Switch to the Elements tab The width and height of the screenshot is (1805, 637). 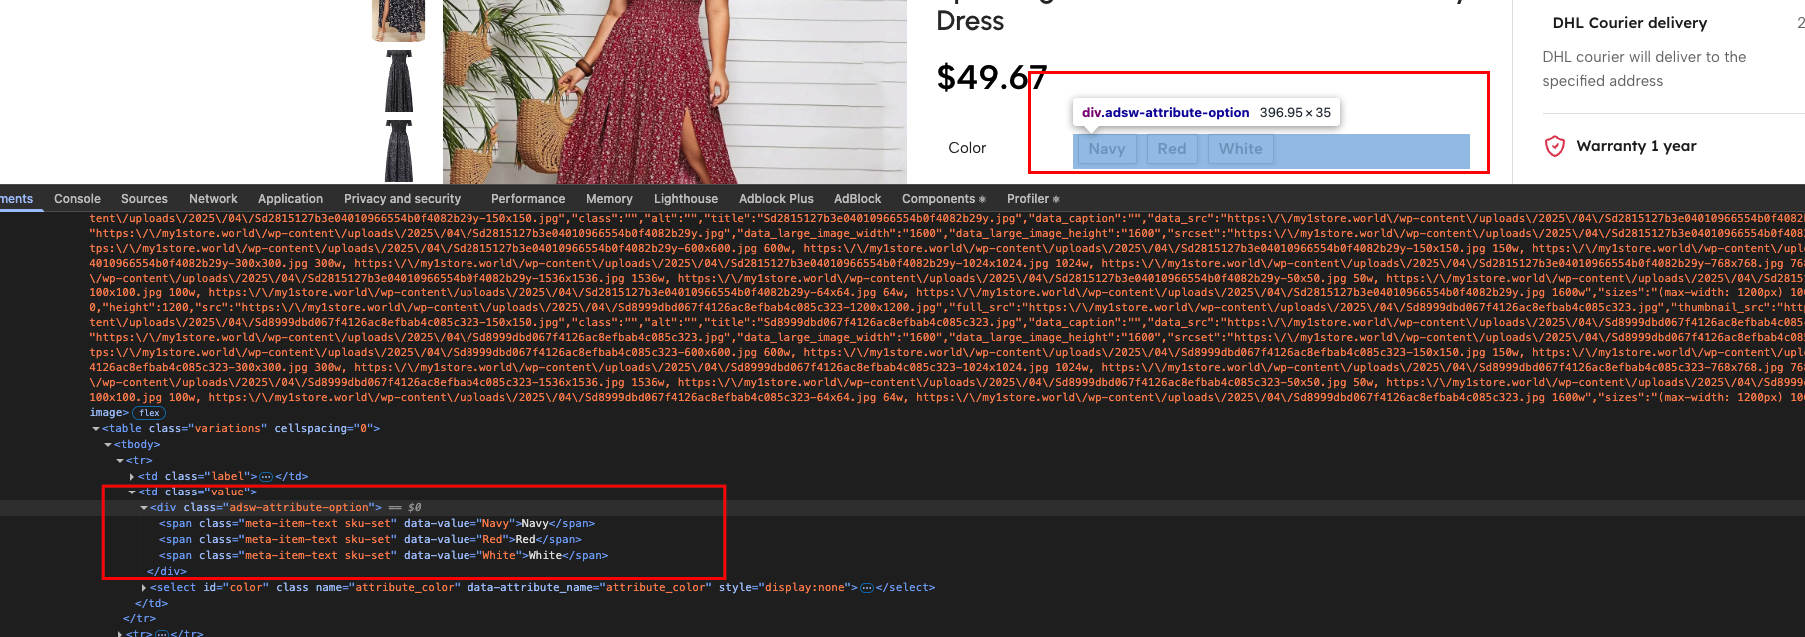point(16,199)
